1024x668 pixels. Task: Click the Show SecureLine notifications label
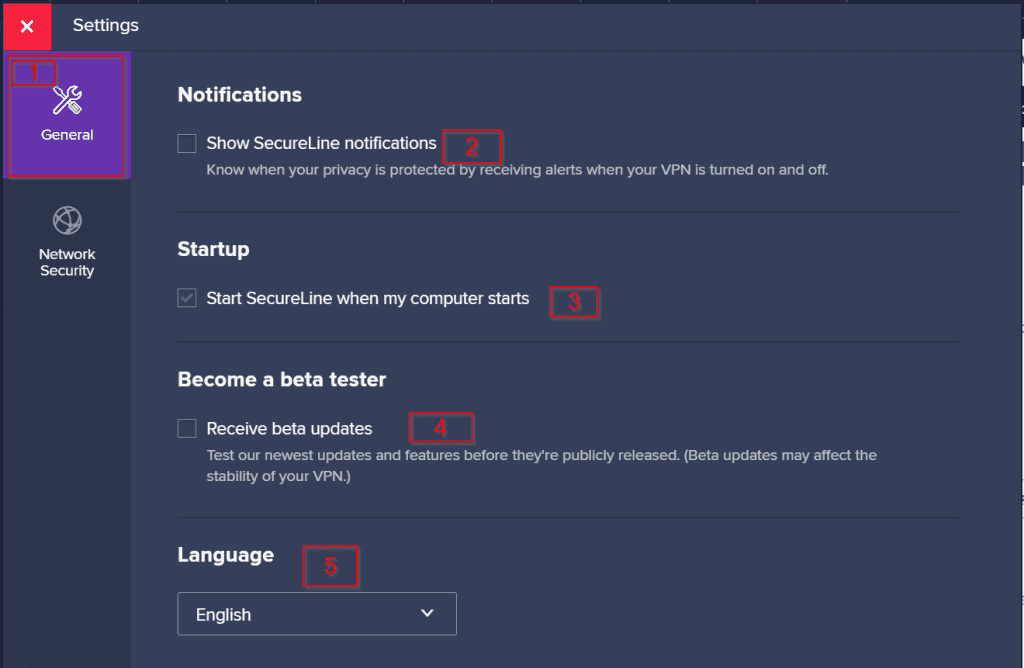click(321, 143)
